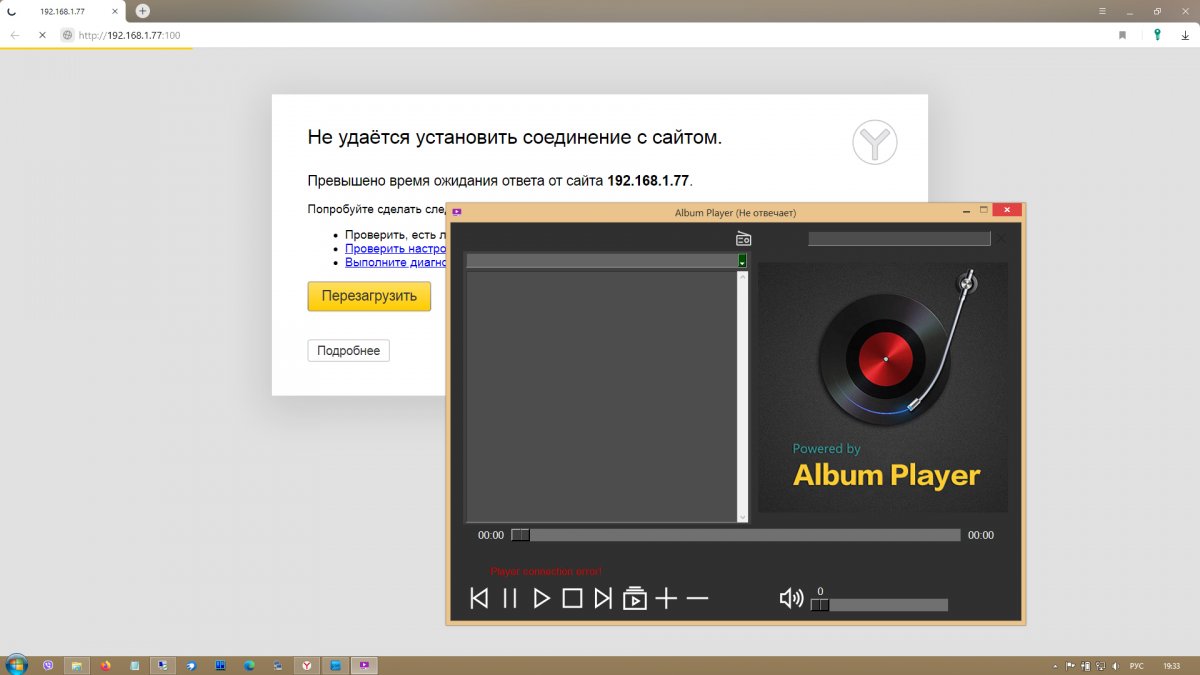The image size is (1200, 675).
Task: Add a track with the plus icon
Action: point(666,598)
